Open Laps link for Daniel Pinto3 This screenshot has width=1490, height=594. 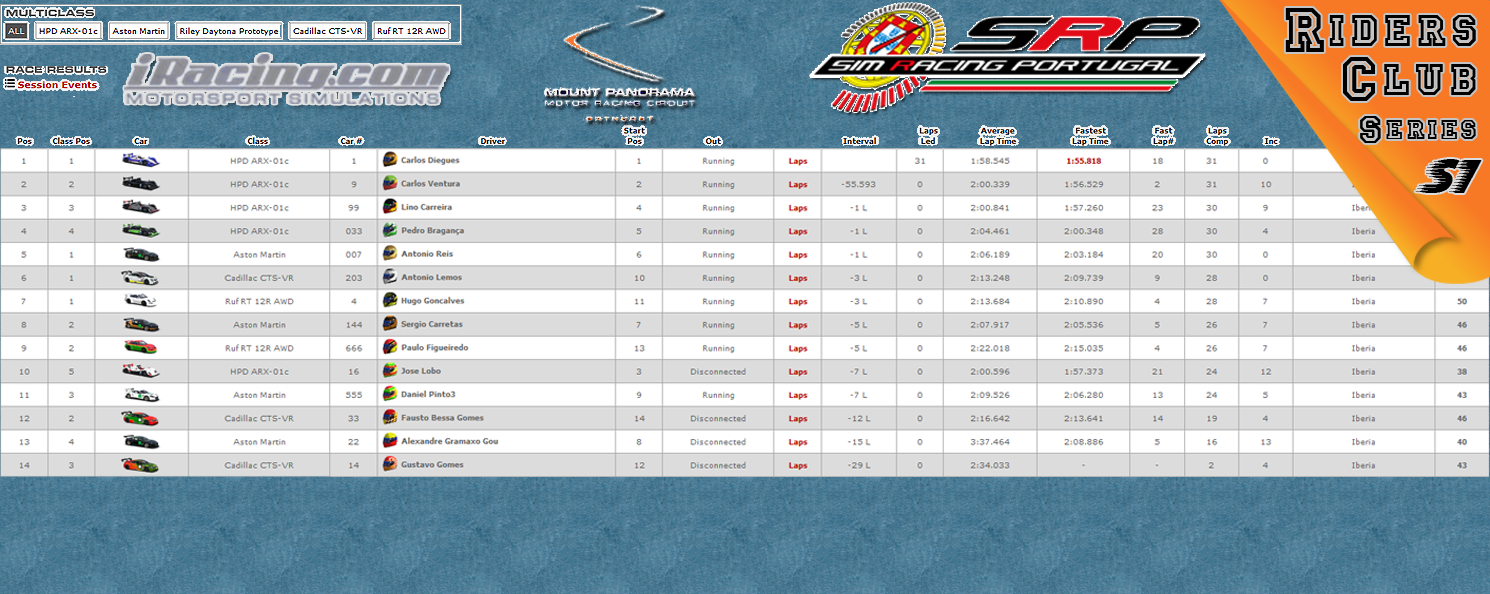click(797, 395)
